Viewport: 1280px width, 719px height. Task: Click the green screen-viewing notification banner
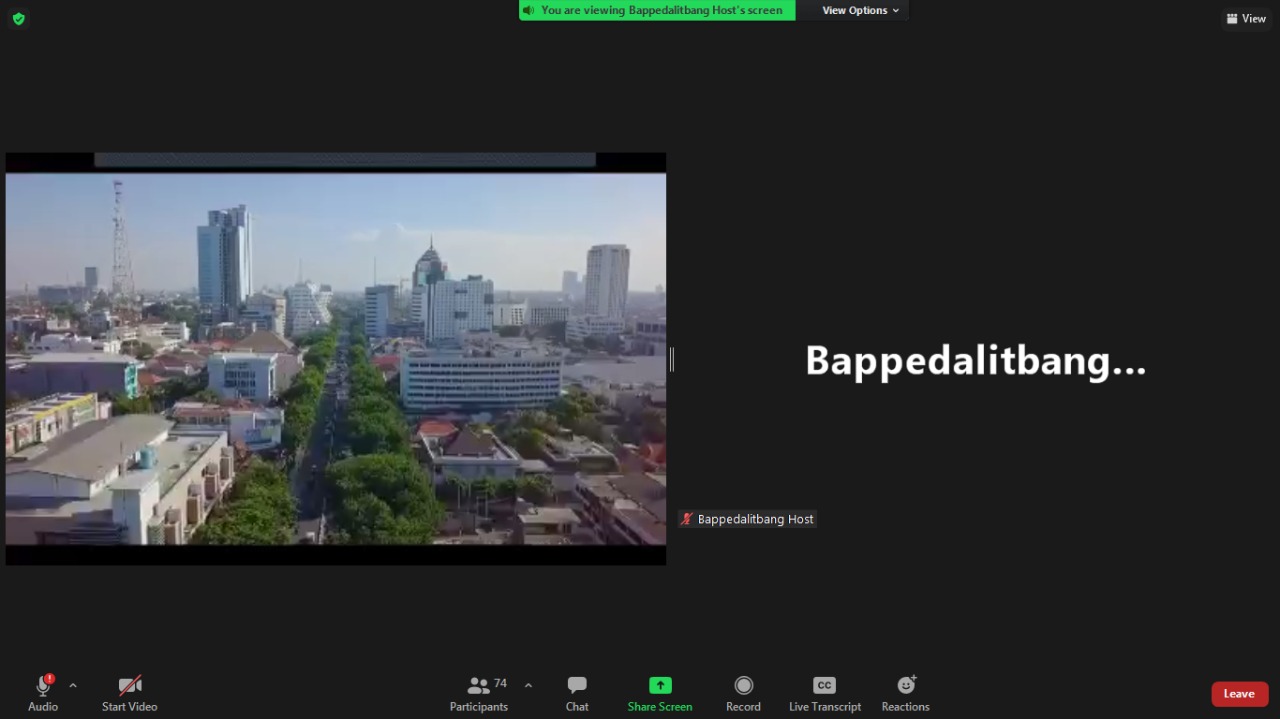click(x=657, y=10)
